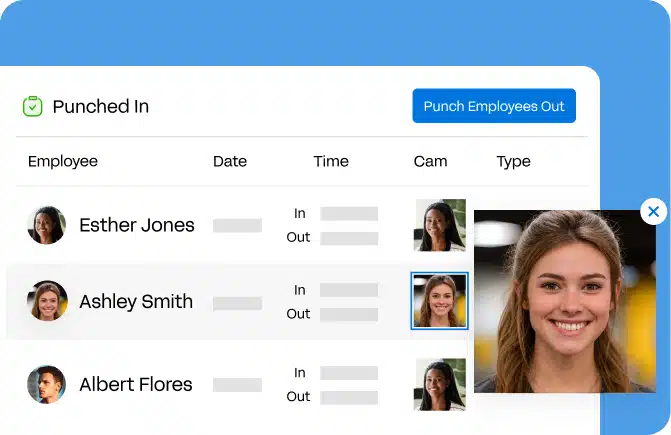Open Esther Jones's profile avatar
The height and width of the screenshot is (435, 671).
click(x=46, y=225)
